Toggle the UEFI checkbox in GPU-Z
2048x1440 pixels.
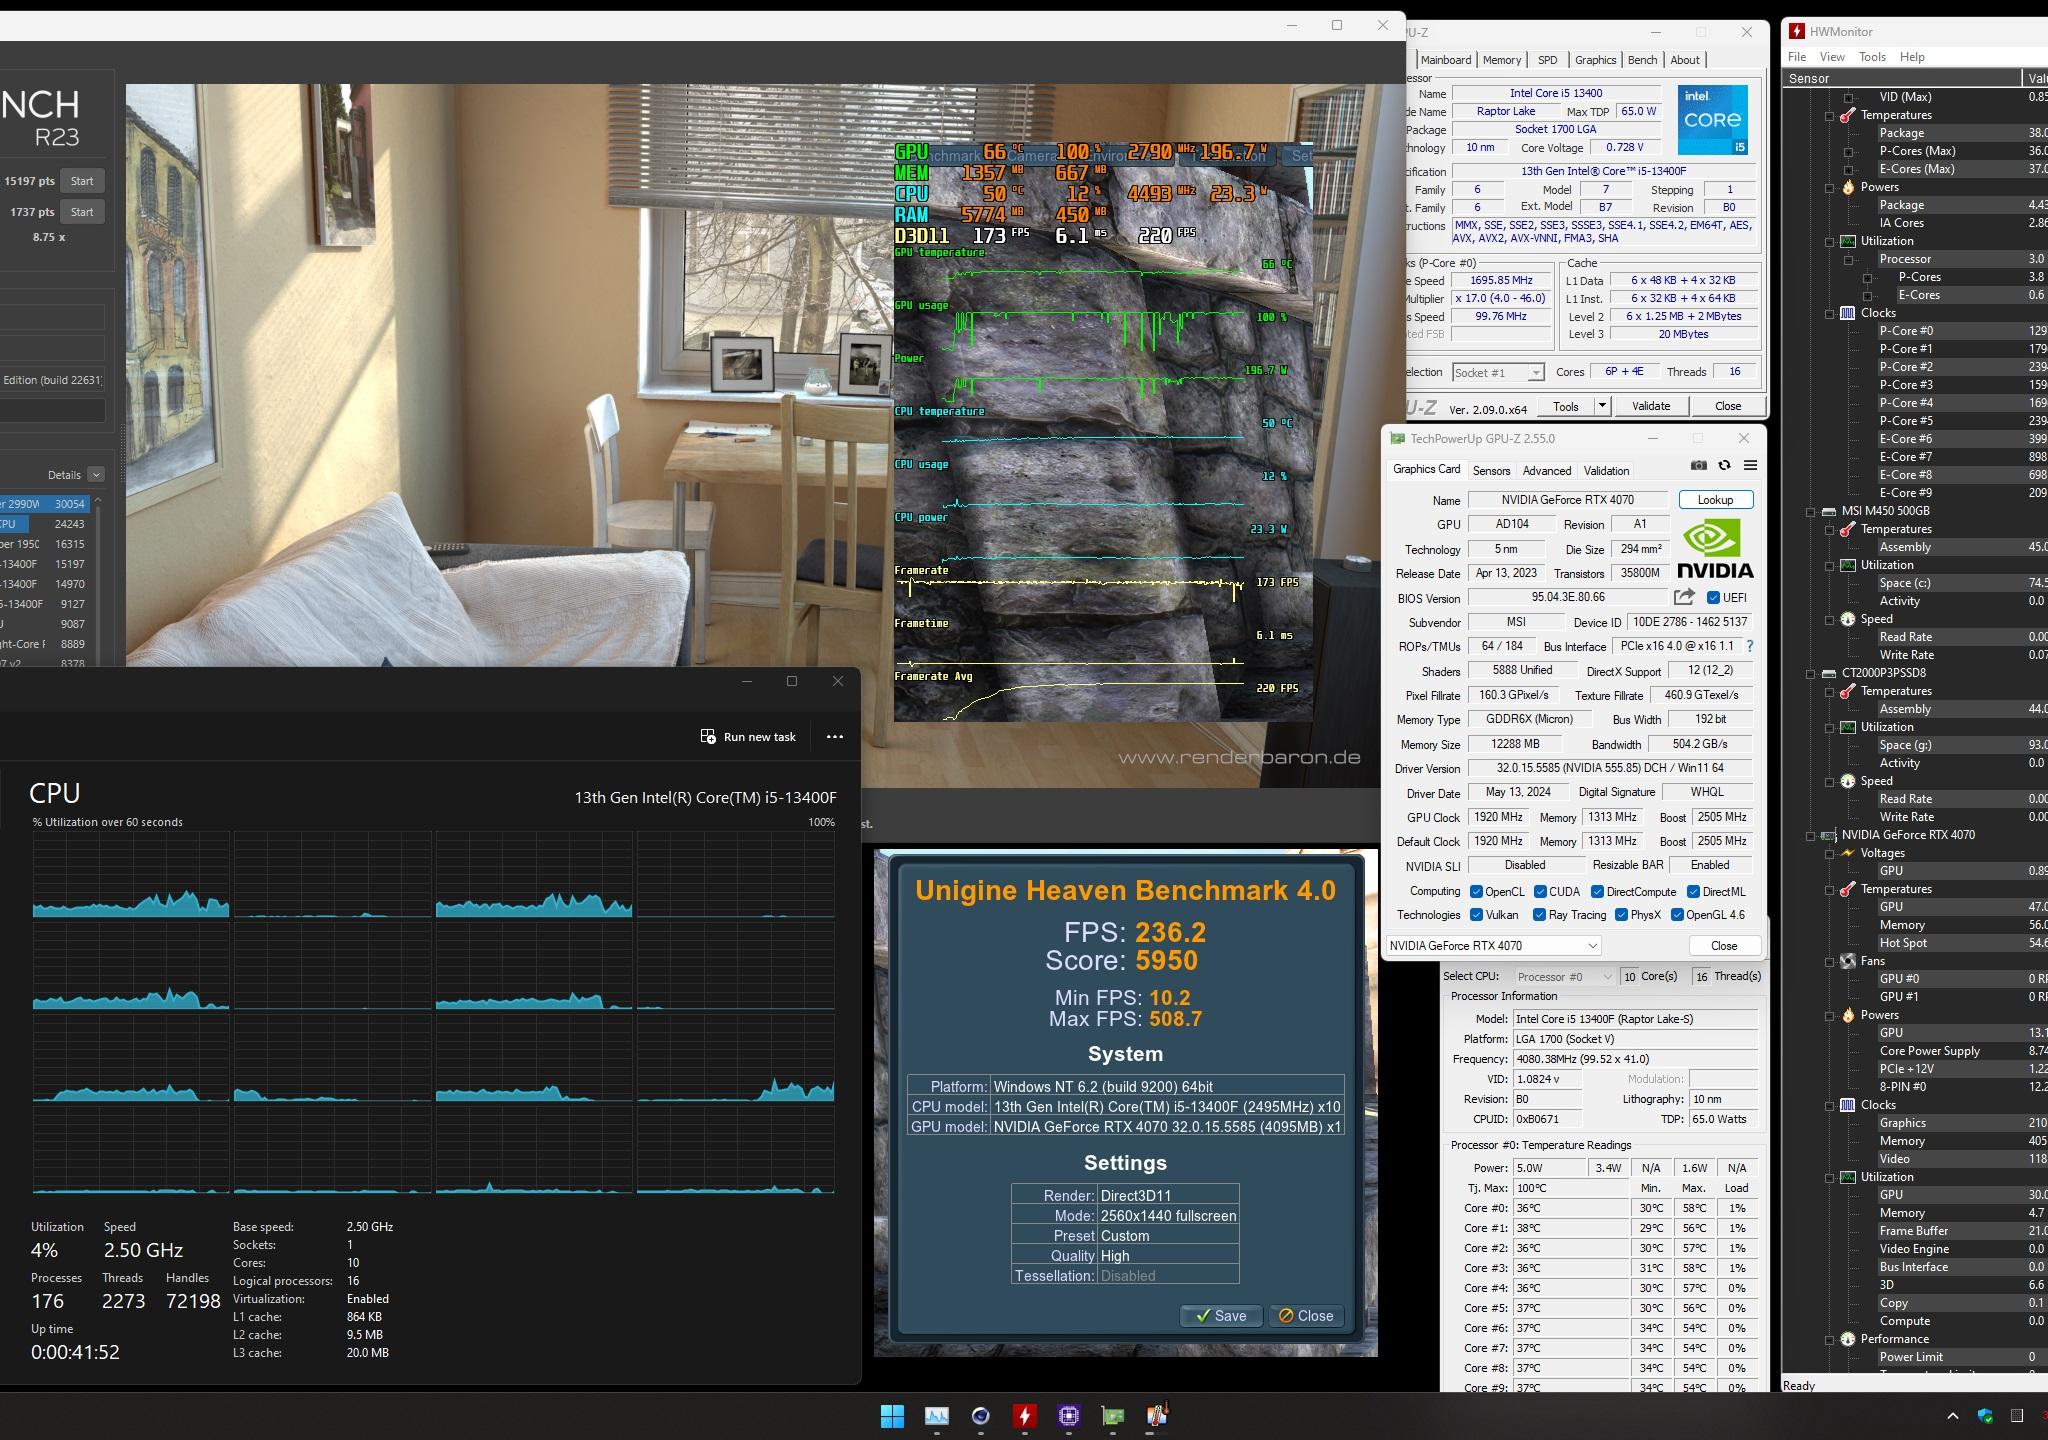(1713, 598)
